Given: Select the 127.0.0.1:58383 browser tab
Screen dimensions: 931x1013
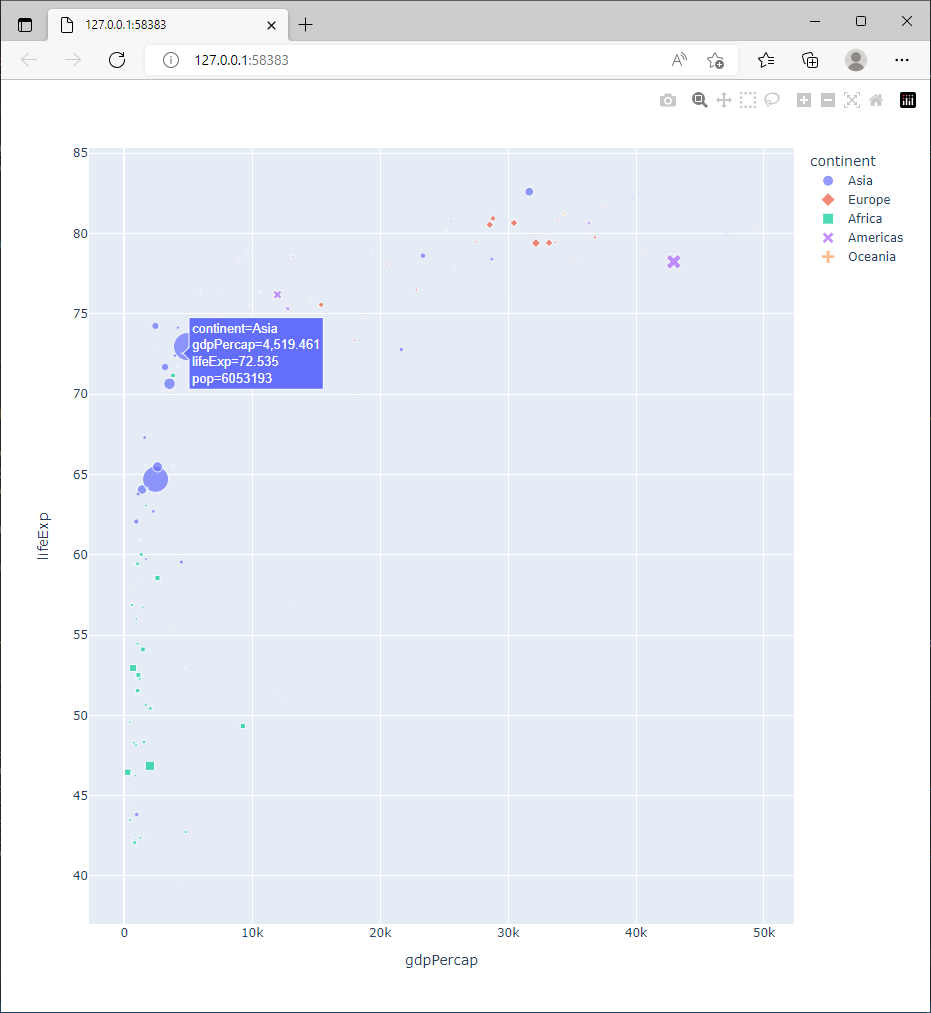Looking at the screenshot, I should (x=160, y=24).
